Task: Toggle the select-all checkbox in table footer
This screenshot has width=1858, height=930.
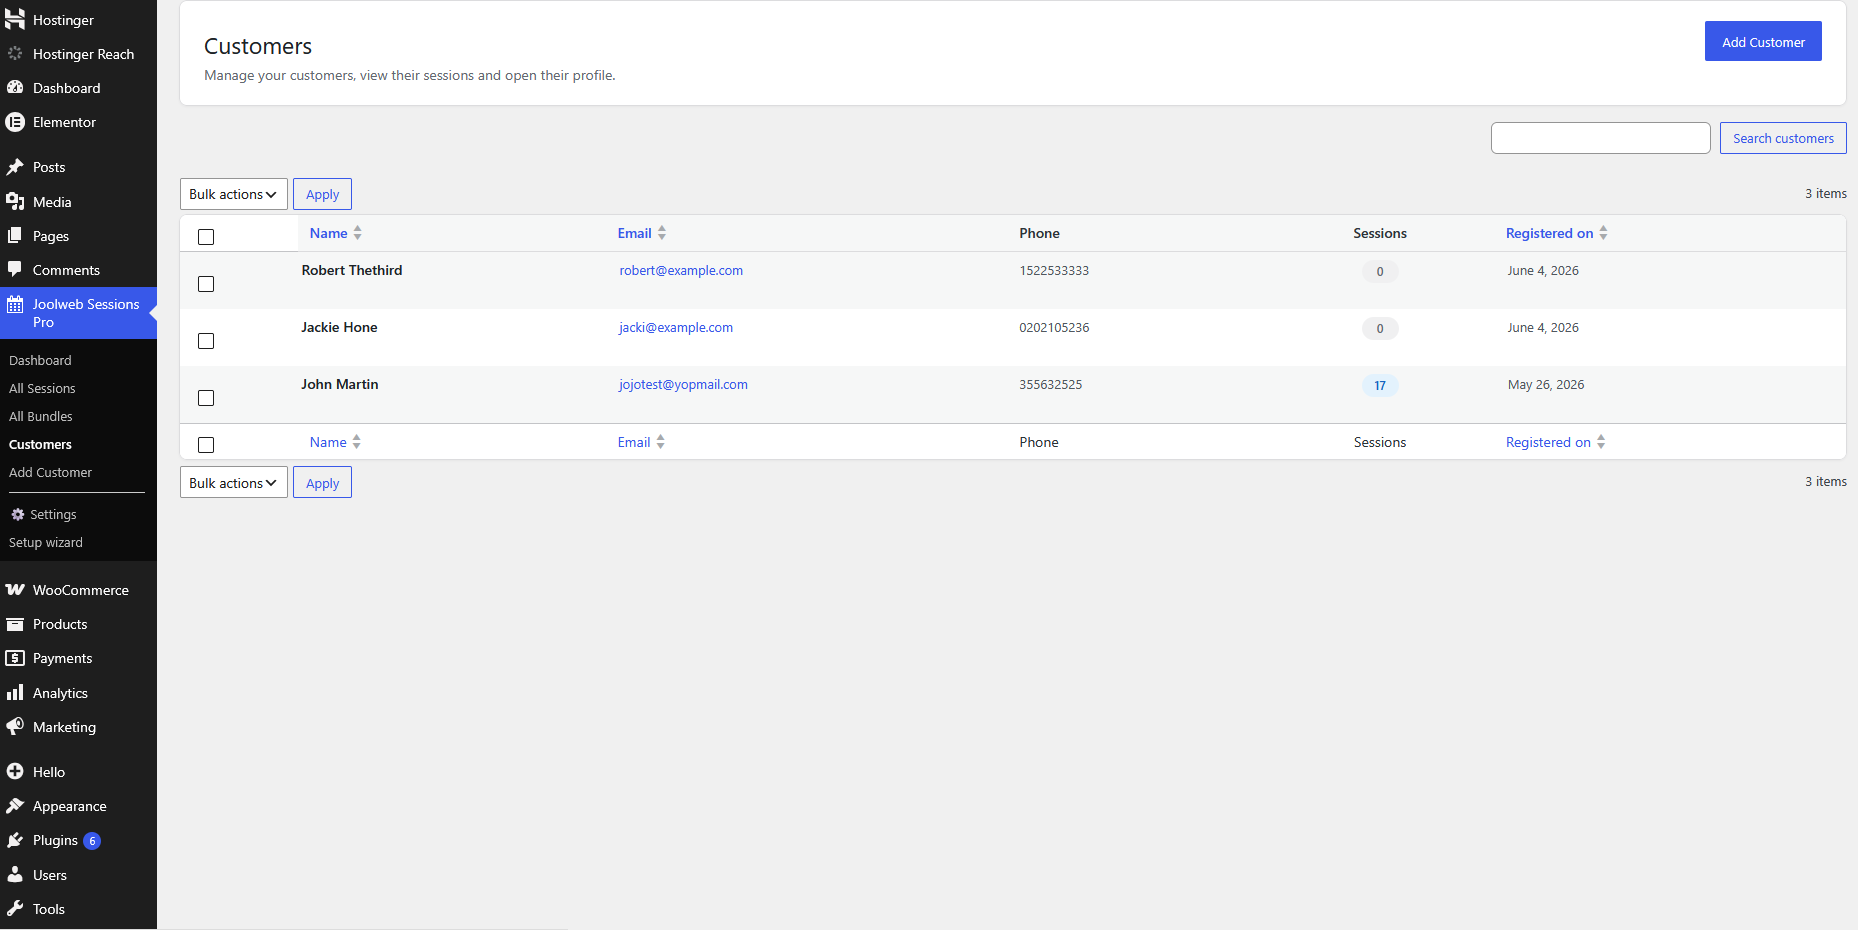Action: click(206, 445)
